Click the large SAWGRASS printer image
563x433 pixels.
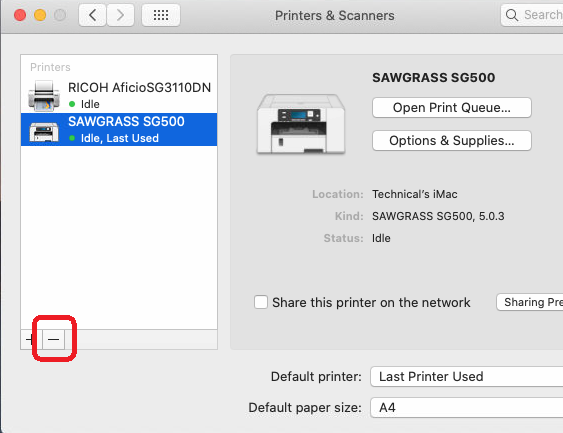301,124
